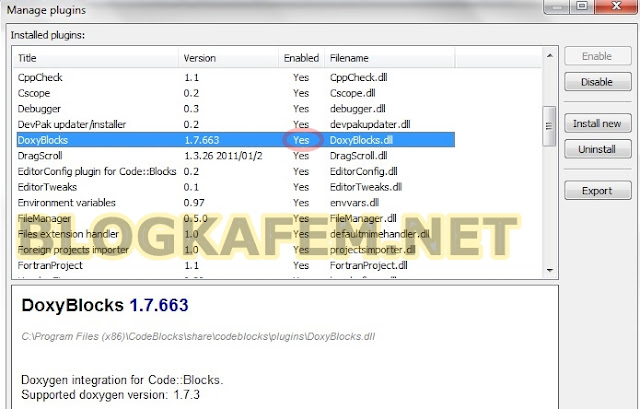Click the Export button
The height and width of the screenshot is (409, 640).
tap(598, 191)
